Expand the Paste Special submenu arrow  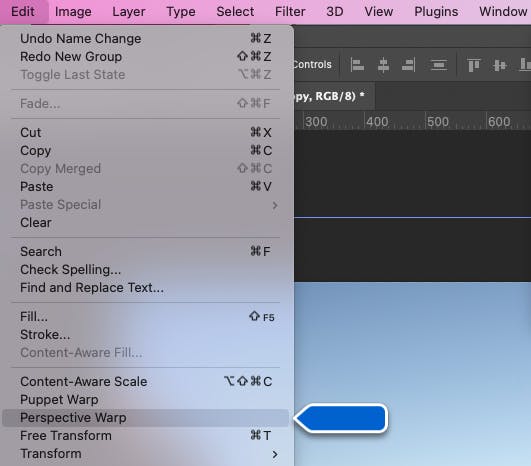click(x=275, y=205)
